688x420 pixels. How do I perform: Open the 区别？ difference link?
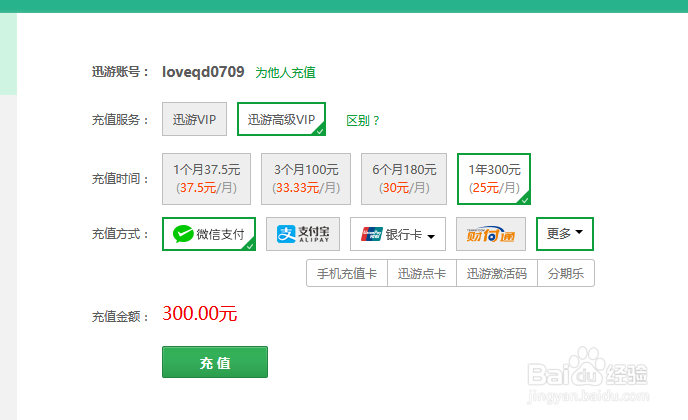(363, 120)
